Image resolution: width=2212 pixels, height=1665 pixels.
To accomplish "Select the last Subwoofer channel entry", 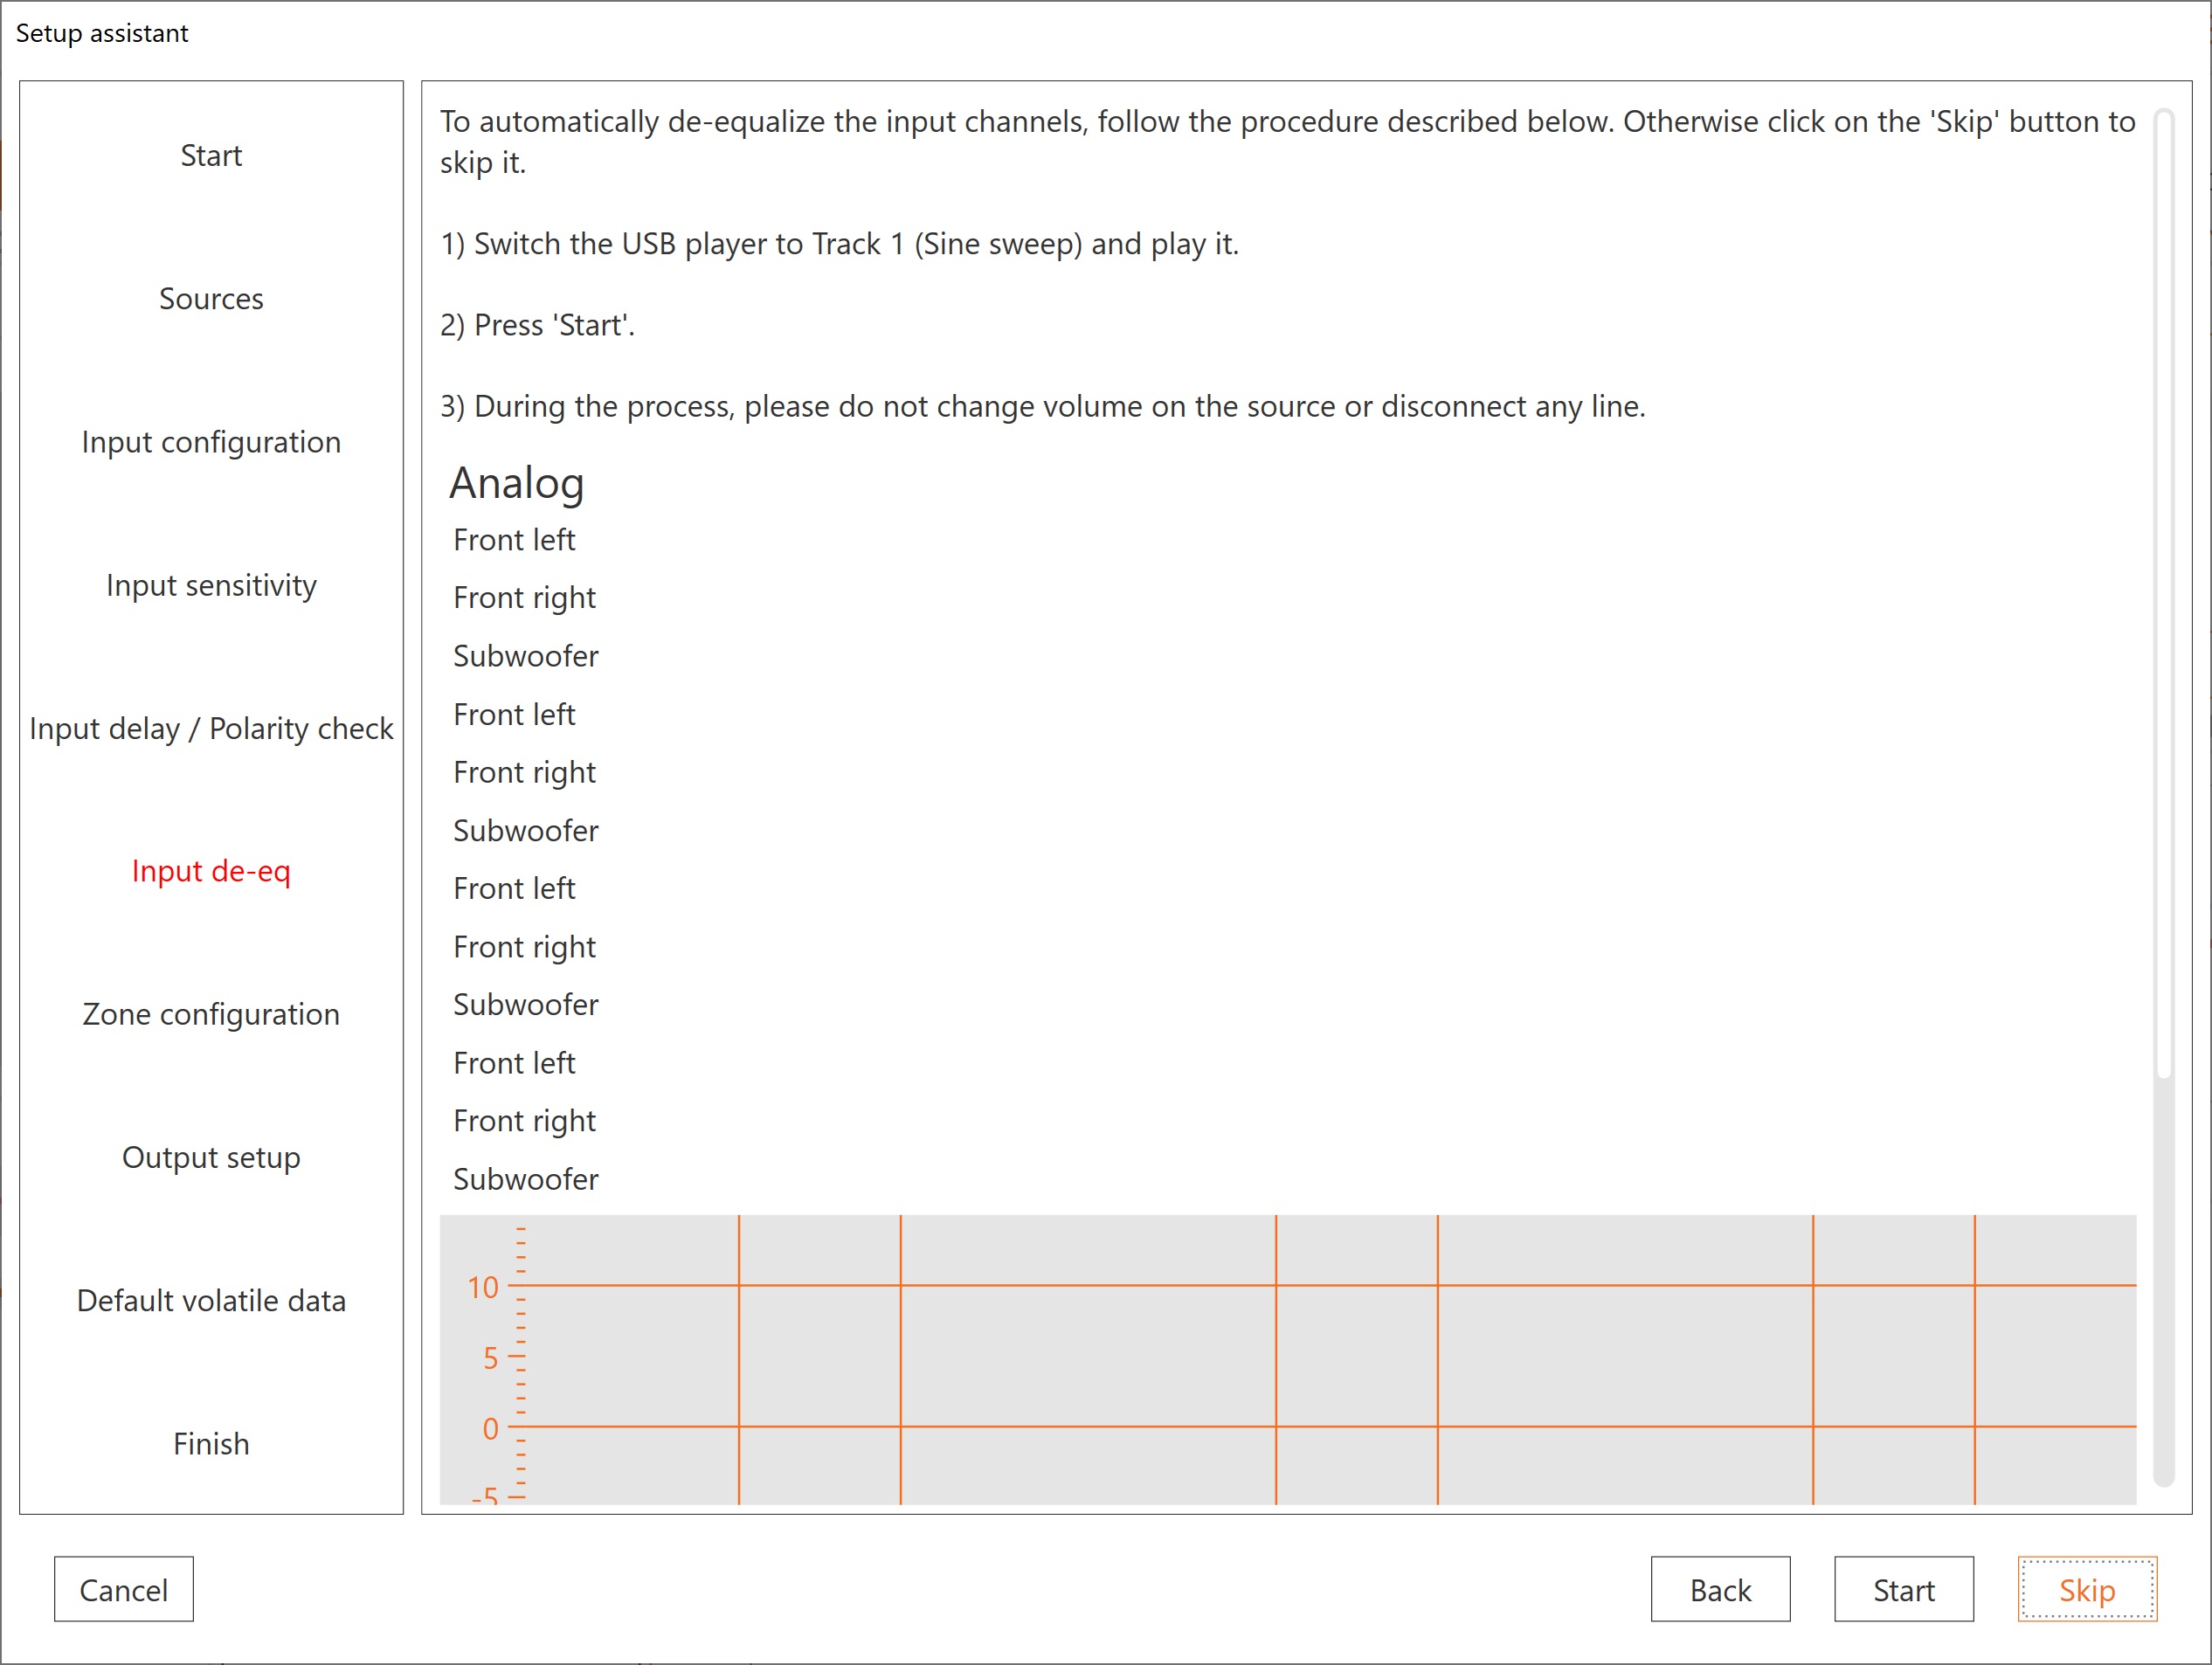I will click(x=526, y=1179).
